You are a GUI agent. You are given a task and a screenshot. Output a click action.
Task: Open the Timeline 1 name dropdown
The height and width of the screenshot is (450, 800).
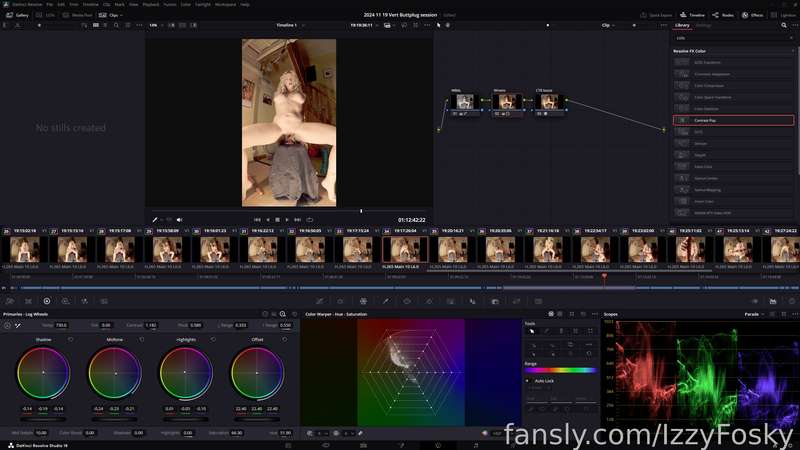tap(290, 25)
